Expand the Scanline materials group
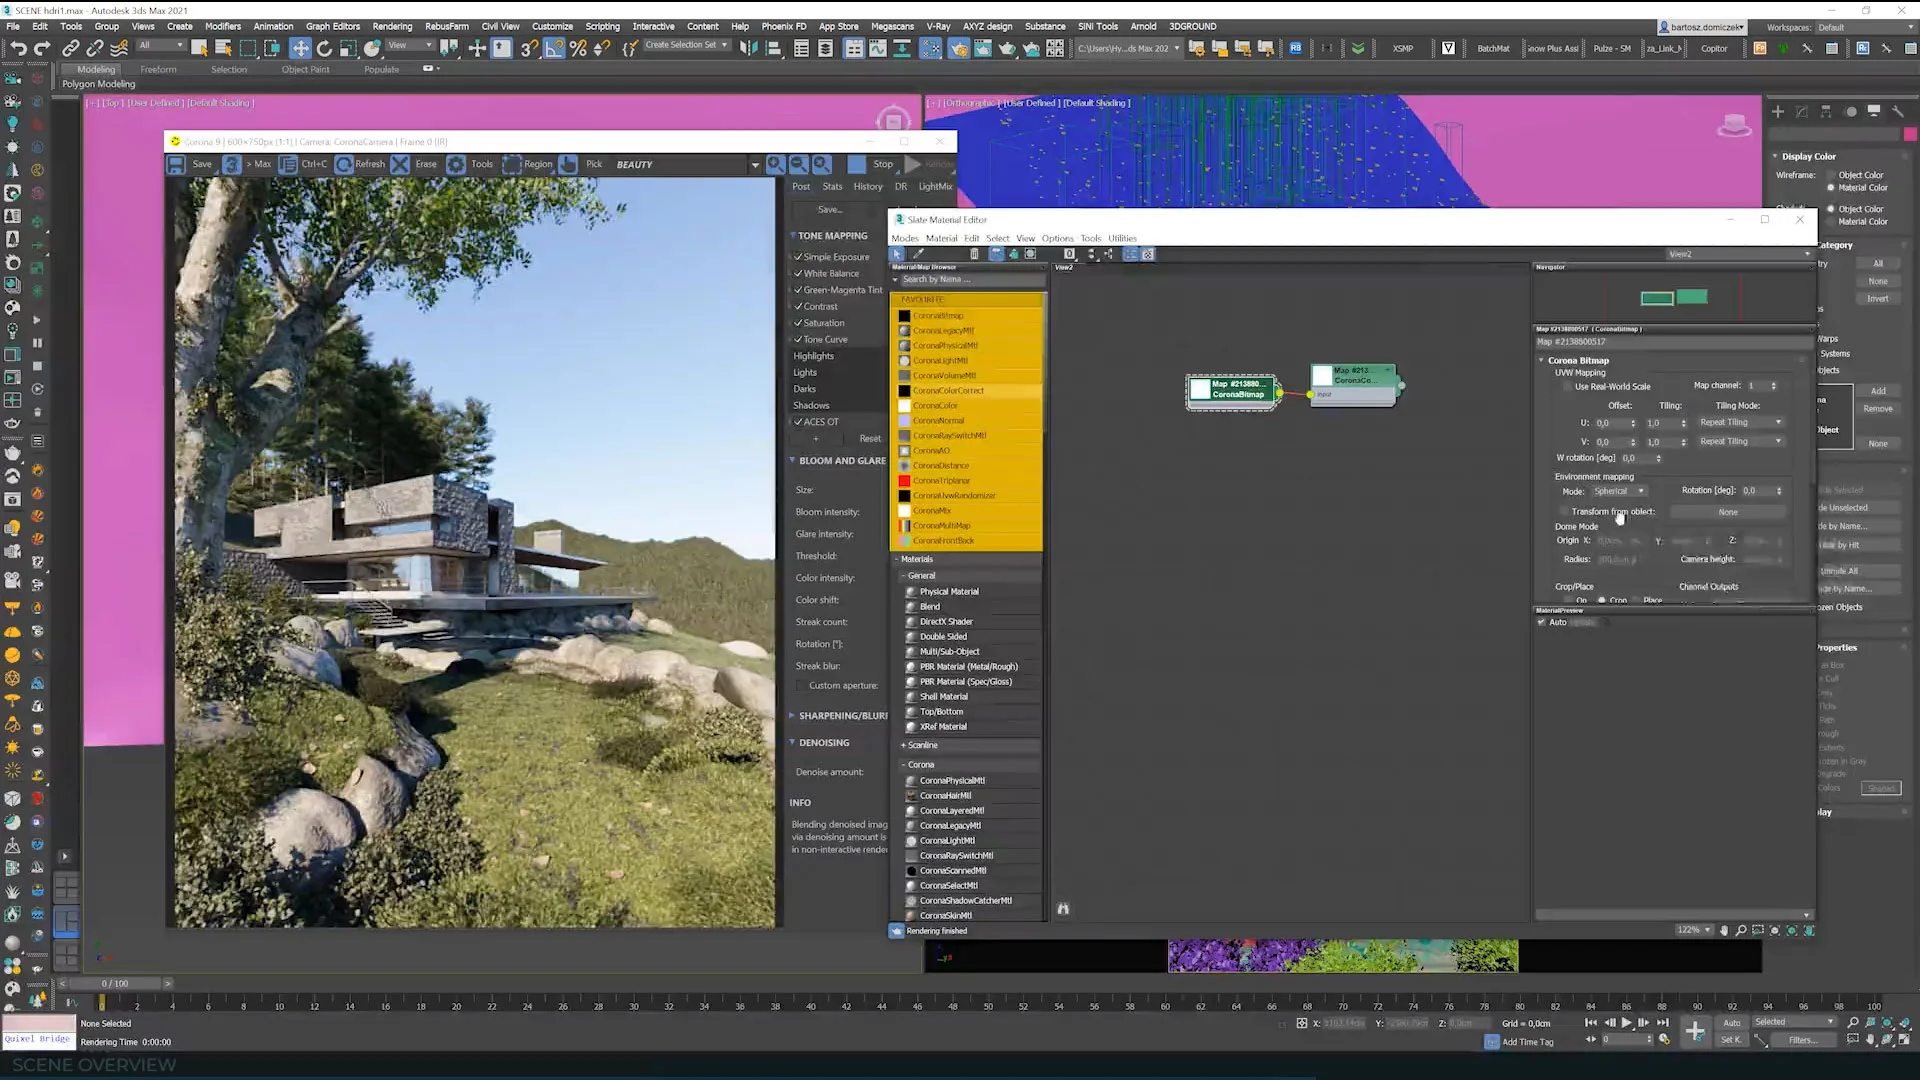This screenshot has width=1920, height=1080. [x=903, y=745]
